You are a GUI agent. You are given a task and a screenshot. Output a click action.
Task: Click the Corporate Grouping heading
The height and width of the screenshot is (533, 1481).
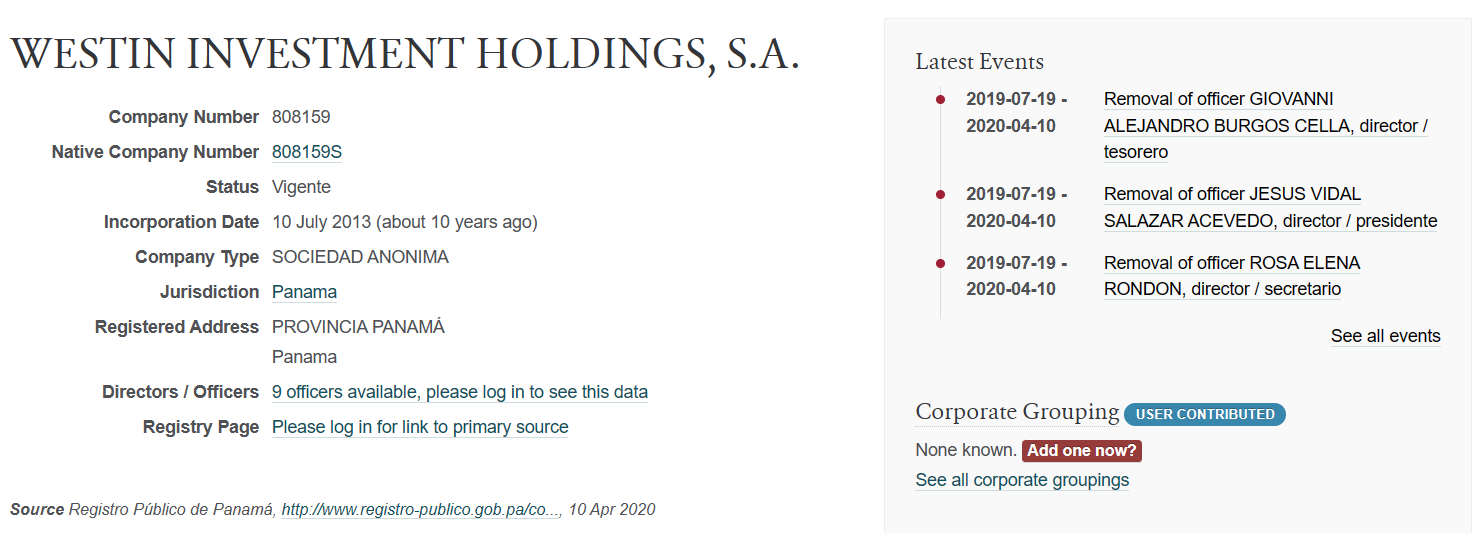1017,412
